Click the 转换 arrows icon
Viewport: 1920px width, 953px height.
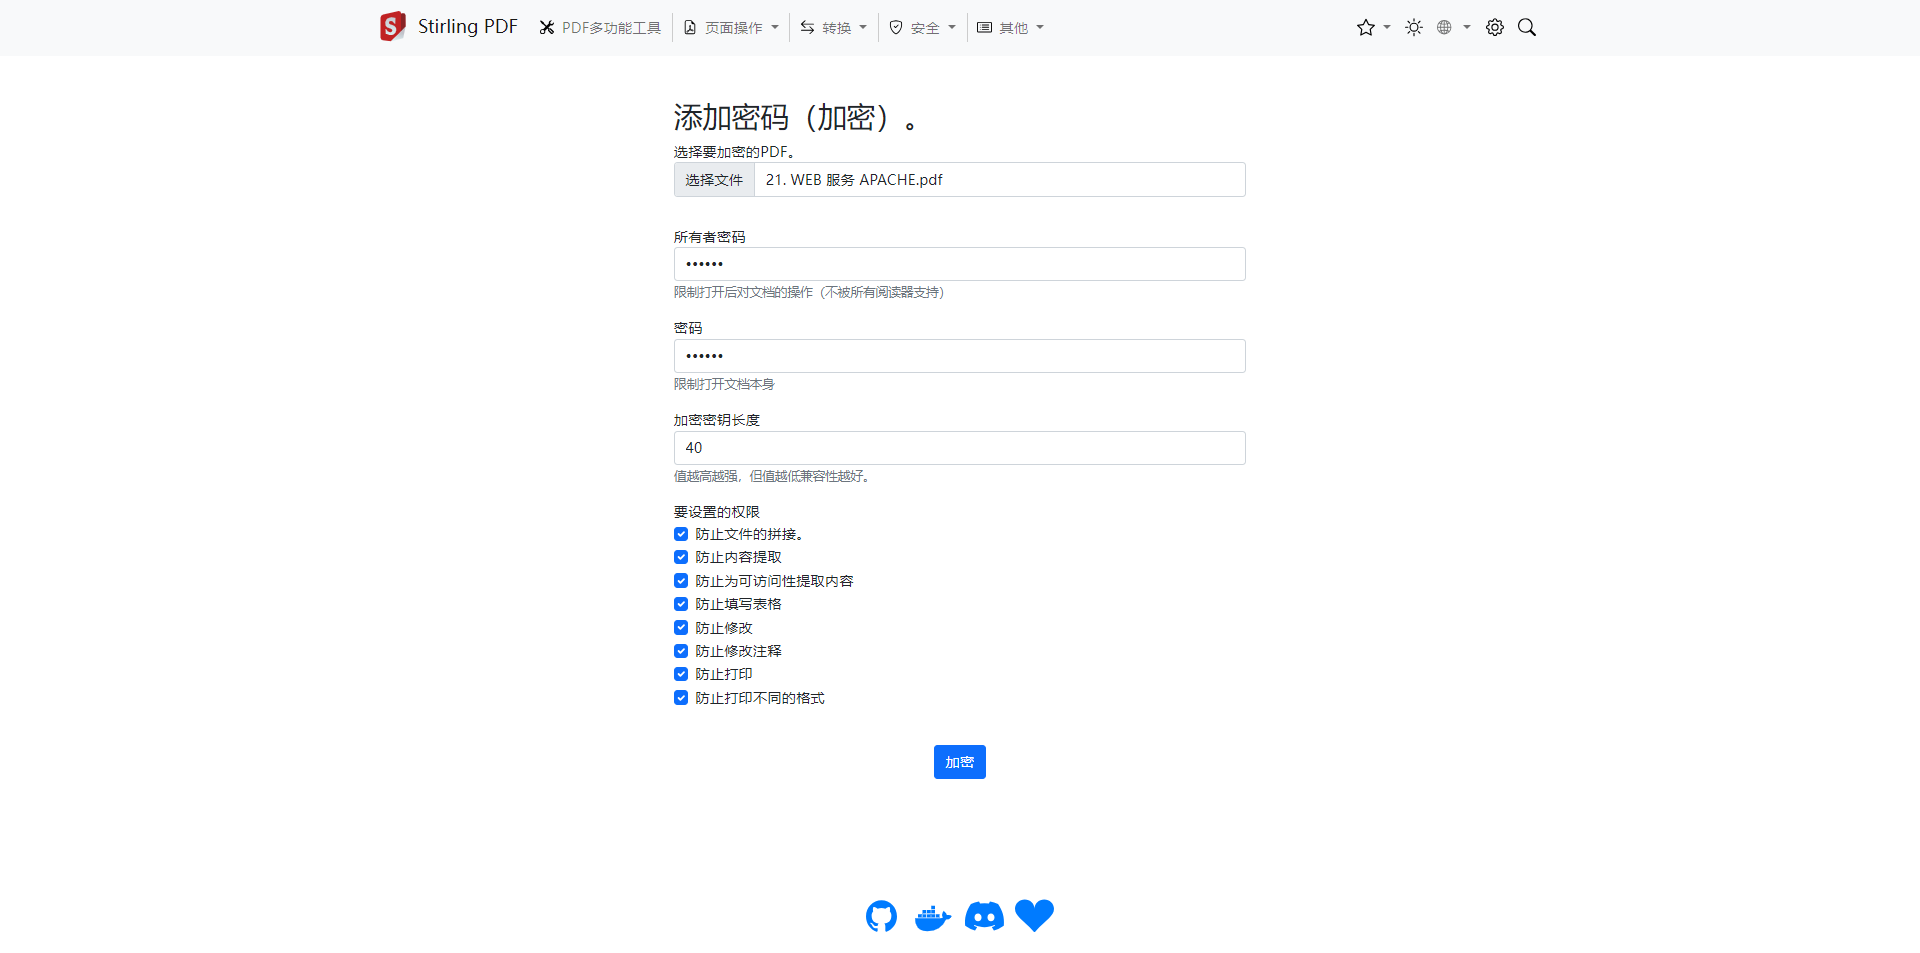808,28
